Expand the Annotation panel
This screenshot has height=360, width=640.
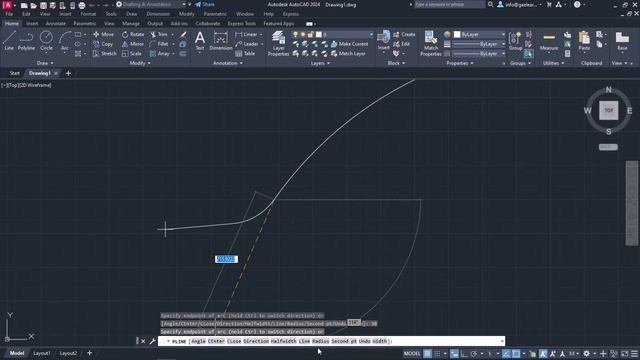228,63
